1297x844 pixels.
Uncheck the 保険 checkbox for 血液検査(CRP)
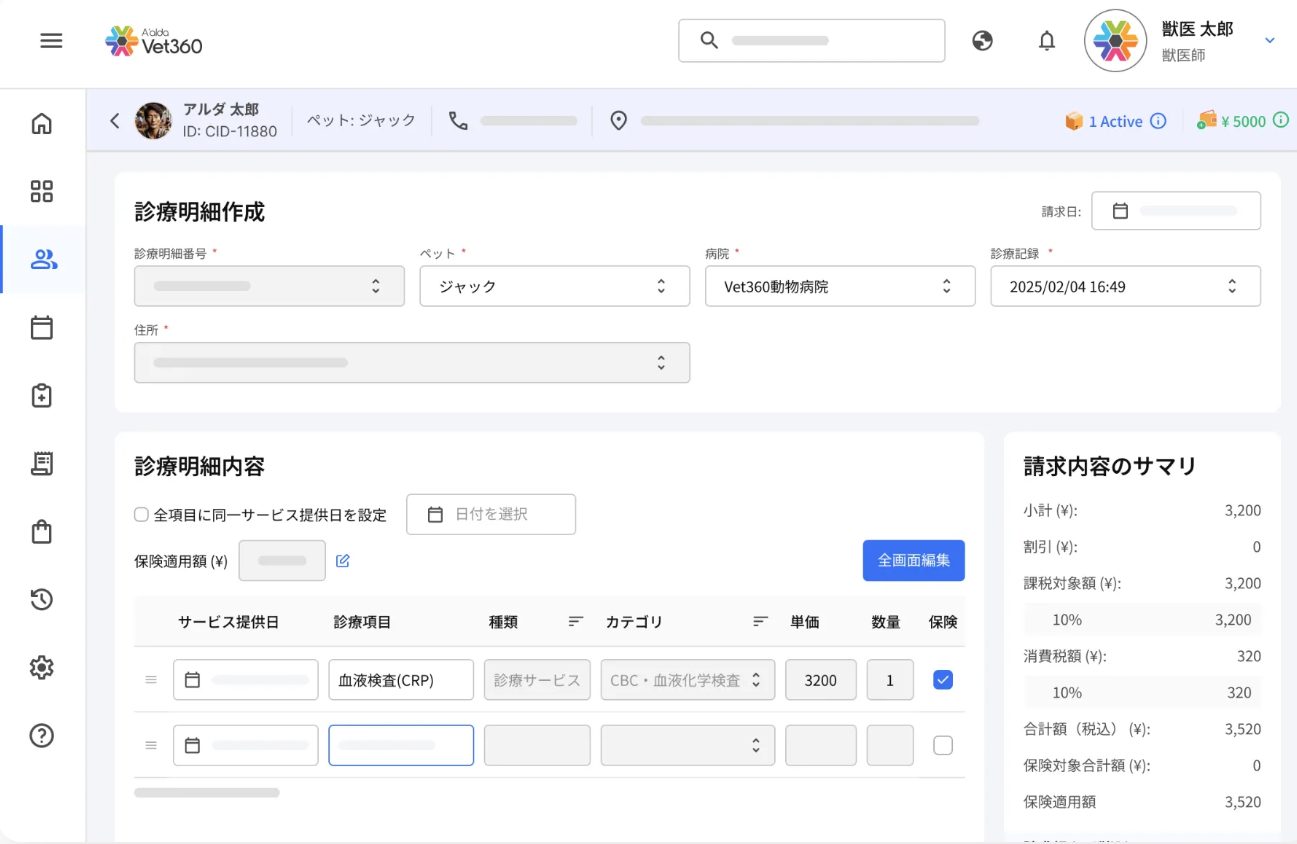point(942,680)
